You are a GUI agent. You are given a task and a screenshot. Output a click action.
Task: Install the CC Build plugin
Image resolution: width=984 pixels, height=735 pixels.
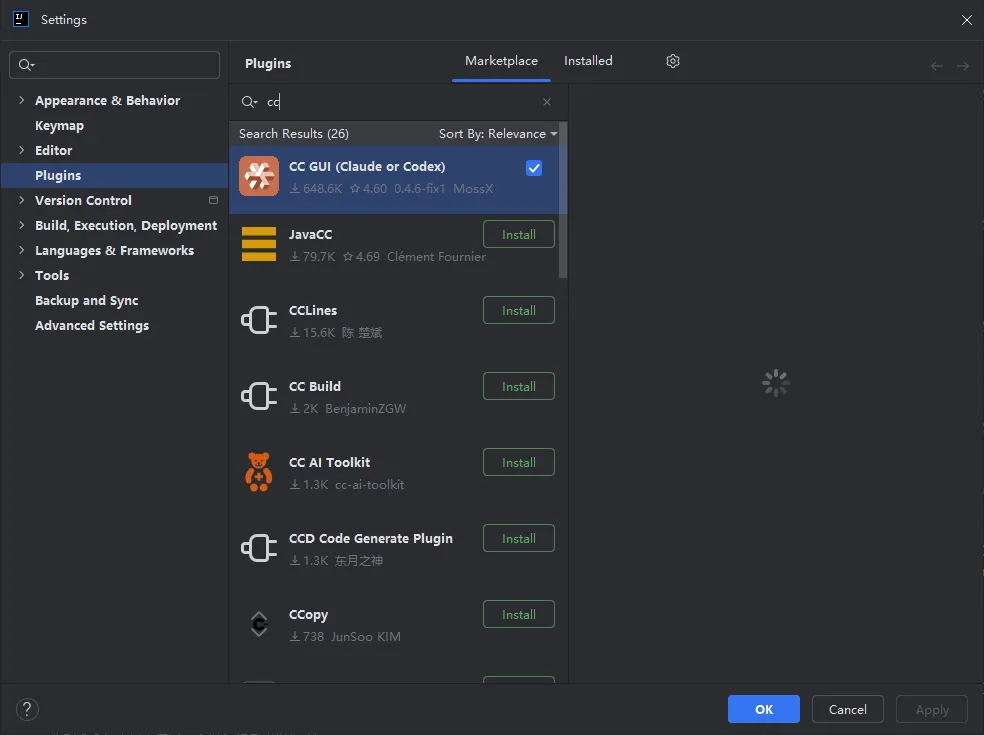coord(518,386)
